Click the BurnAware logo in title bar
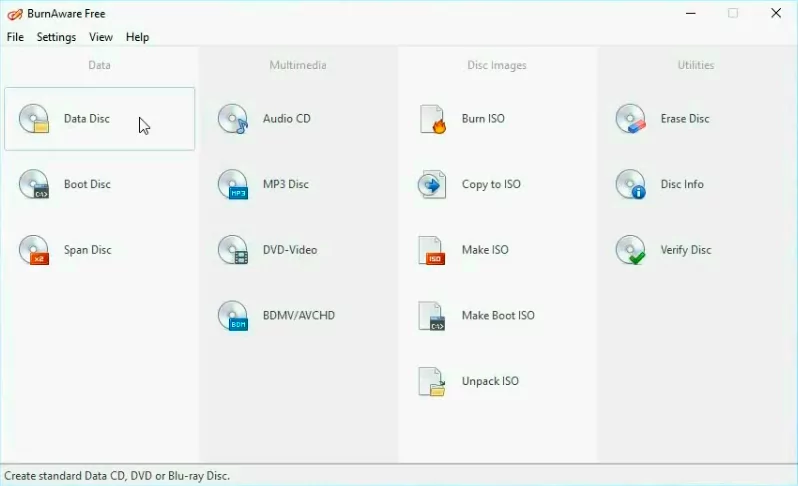The height and width of the screenshot is (486, 798). 15,14
